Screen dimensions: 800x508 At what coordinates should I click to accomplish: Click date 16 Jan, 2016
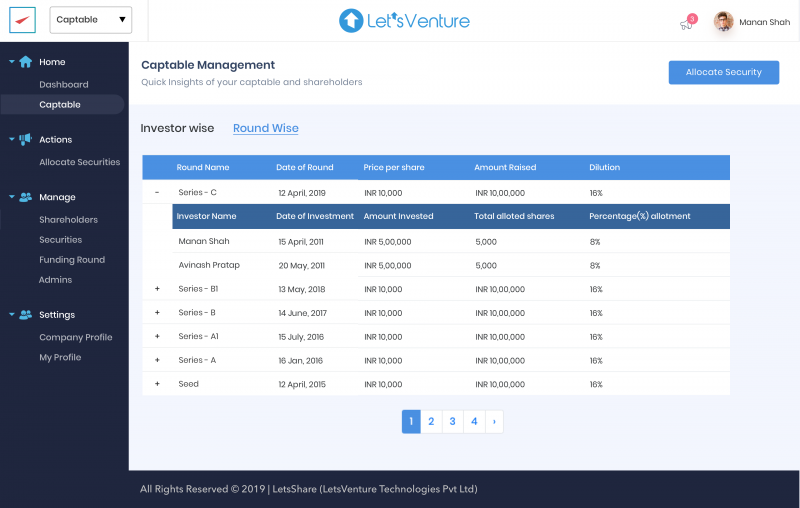click(x=301, y=361)
